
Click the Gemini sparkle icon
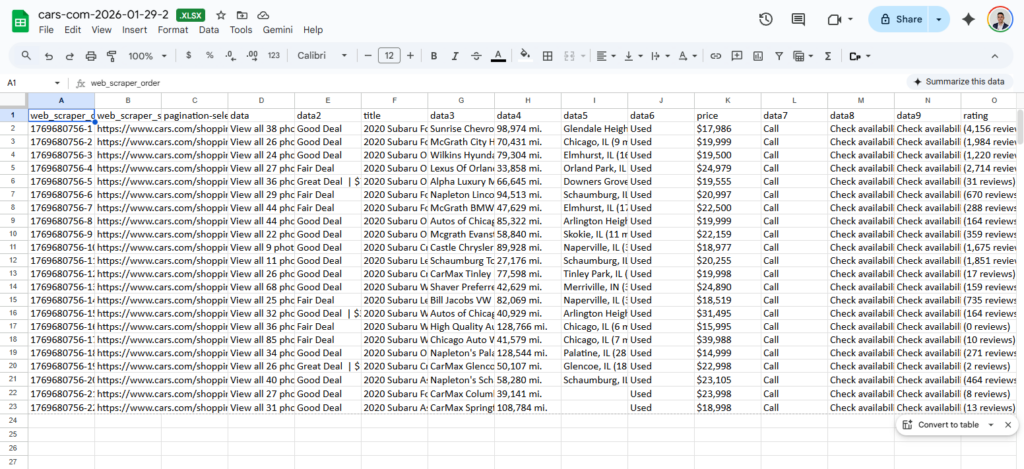(968, 19)
